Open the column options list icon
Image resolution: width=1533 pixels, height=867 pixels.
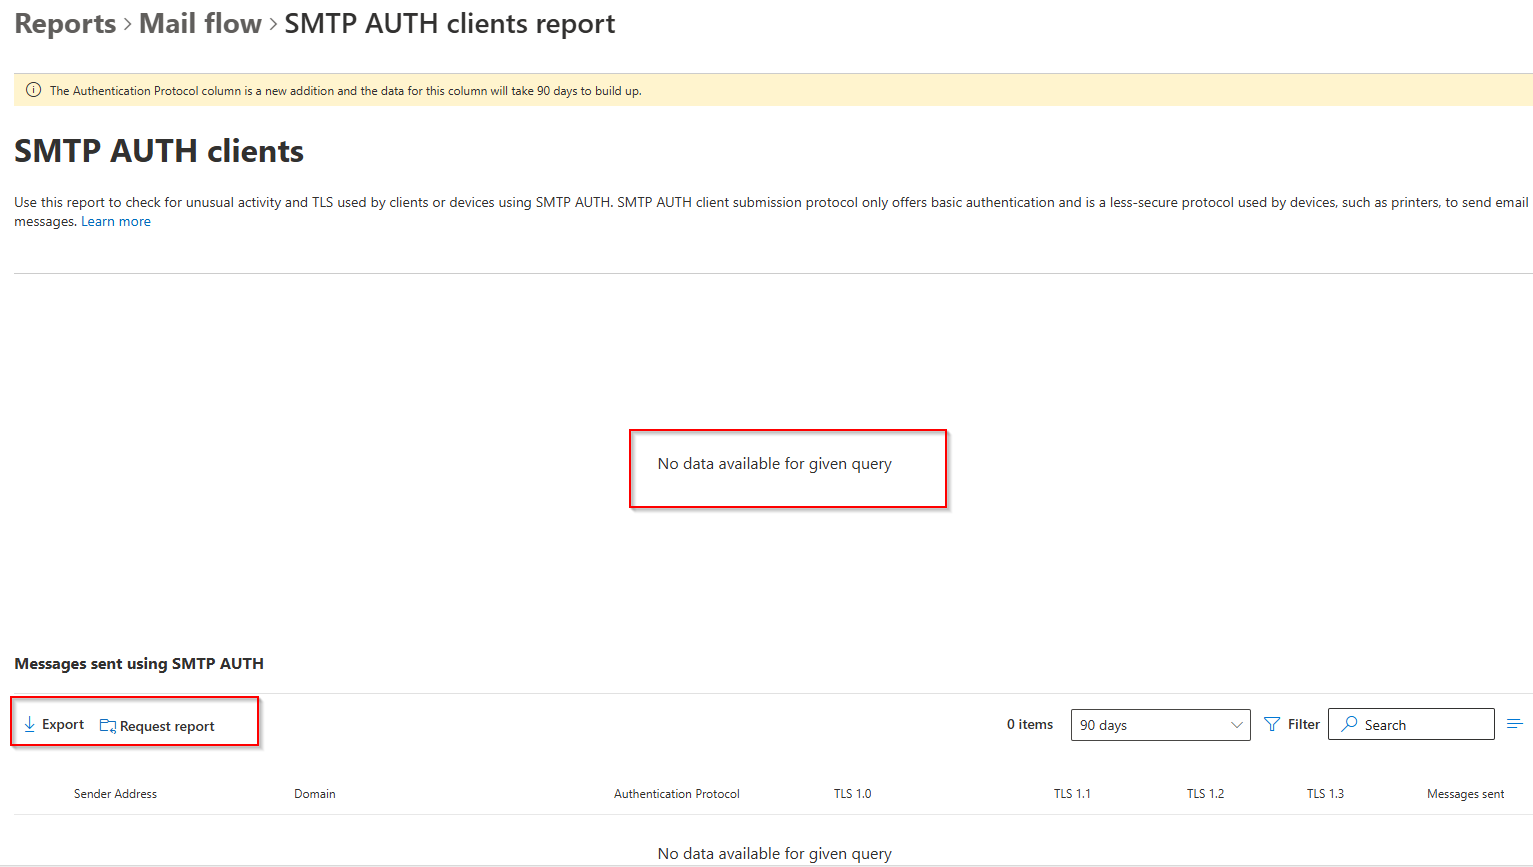(x=1514, y=724)
